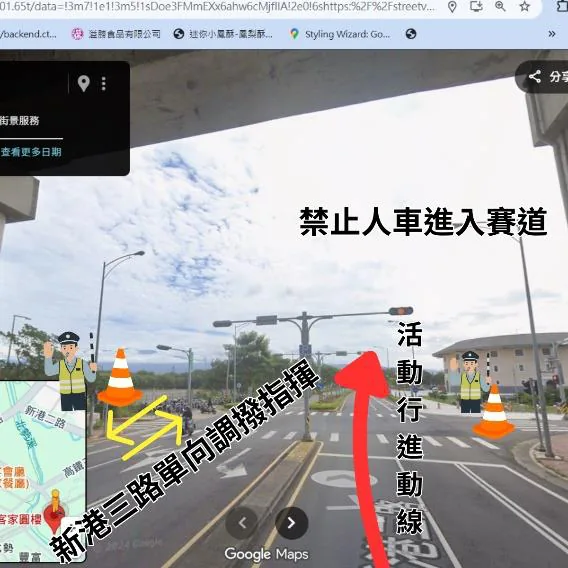
Task: Open the 迷你小鳳酥-鳳梨酥 bookmark
Action: (223, 34)
